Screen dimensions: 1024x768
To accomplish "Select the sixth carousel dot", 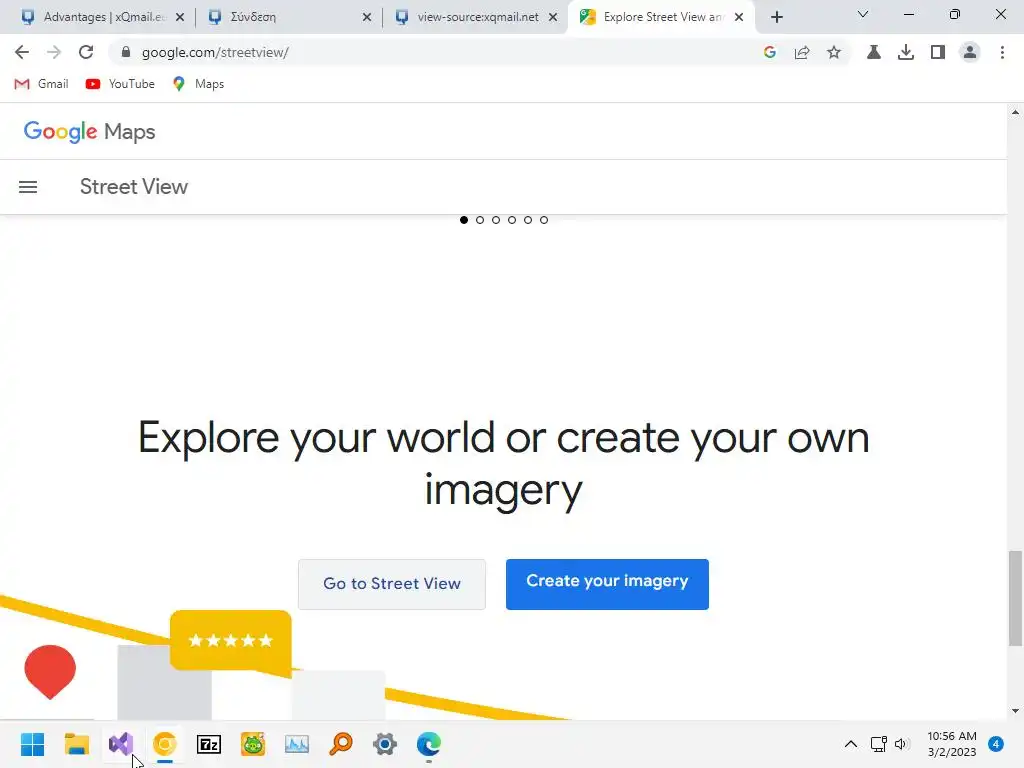I will click(544, 220).
